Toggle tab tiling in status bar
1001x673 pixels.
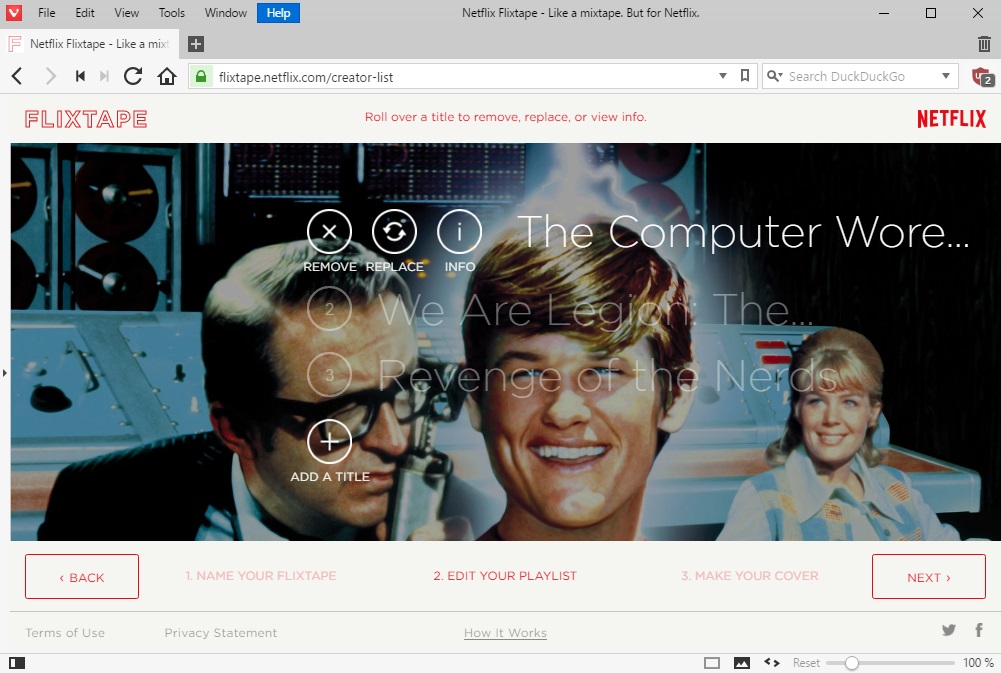tap(712, 663)
